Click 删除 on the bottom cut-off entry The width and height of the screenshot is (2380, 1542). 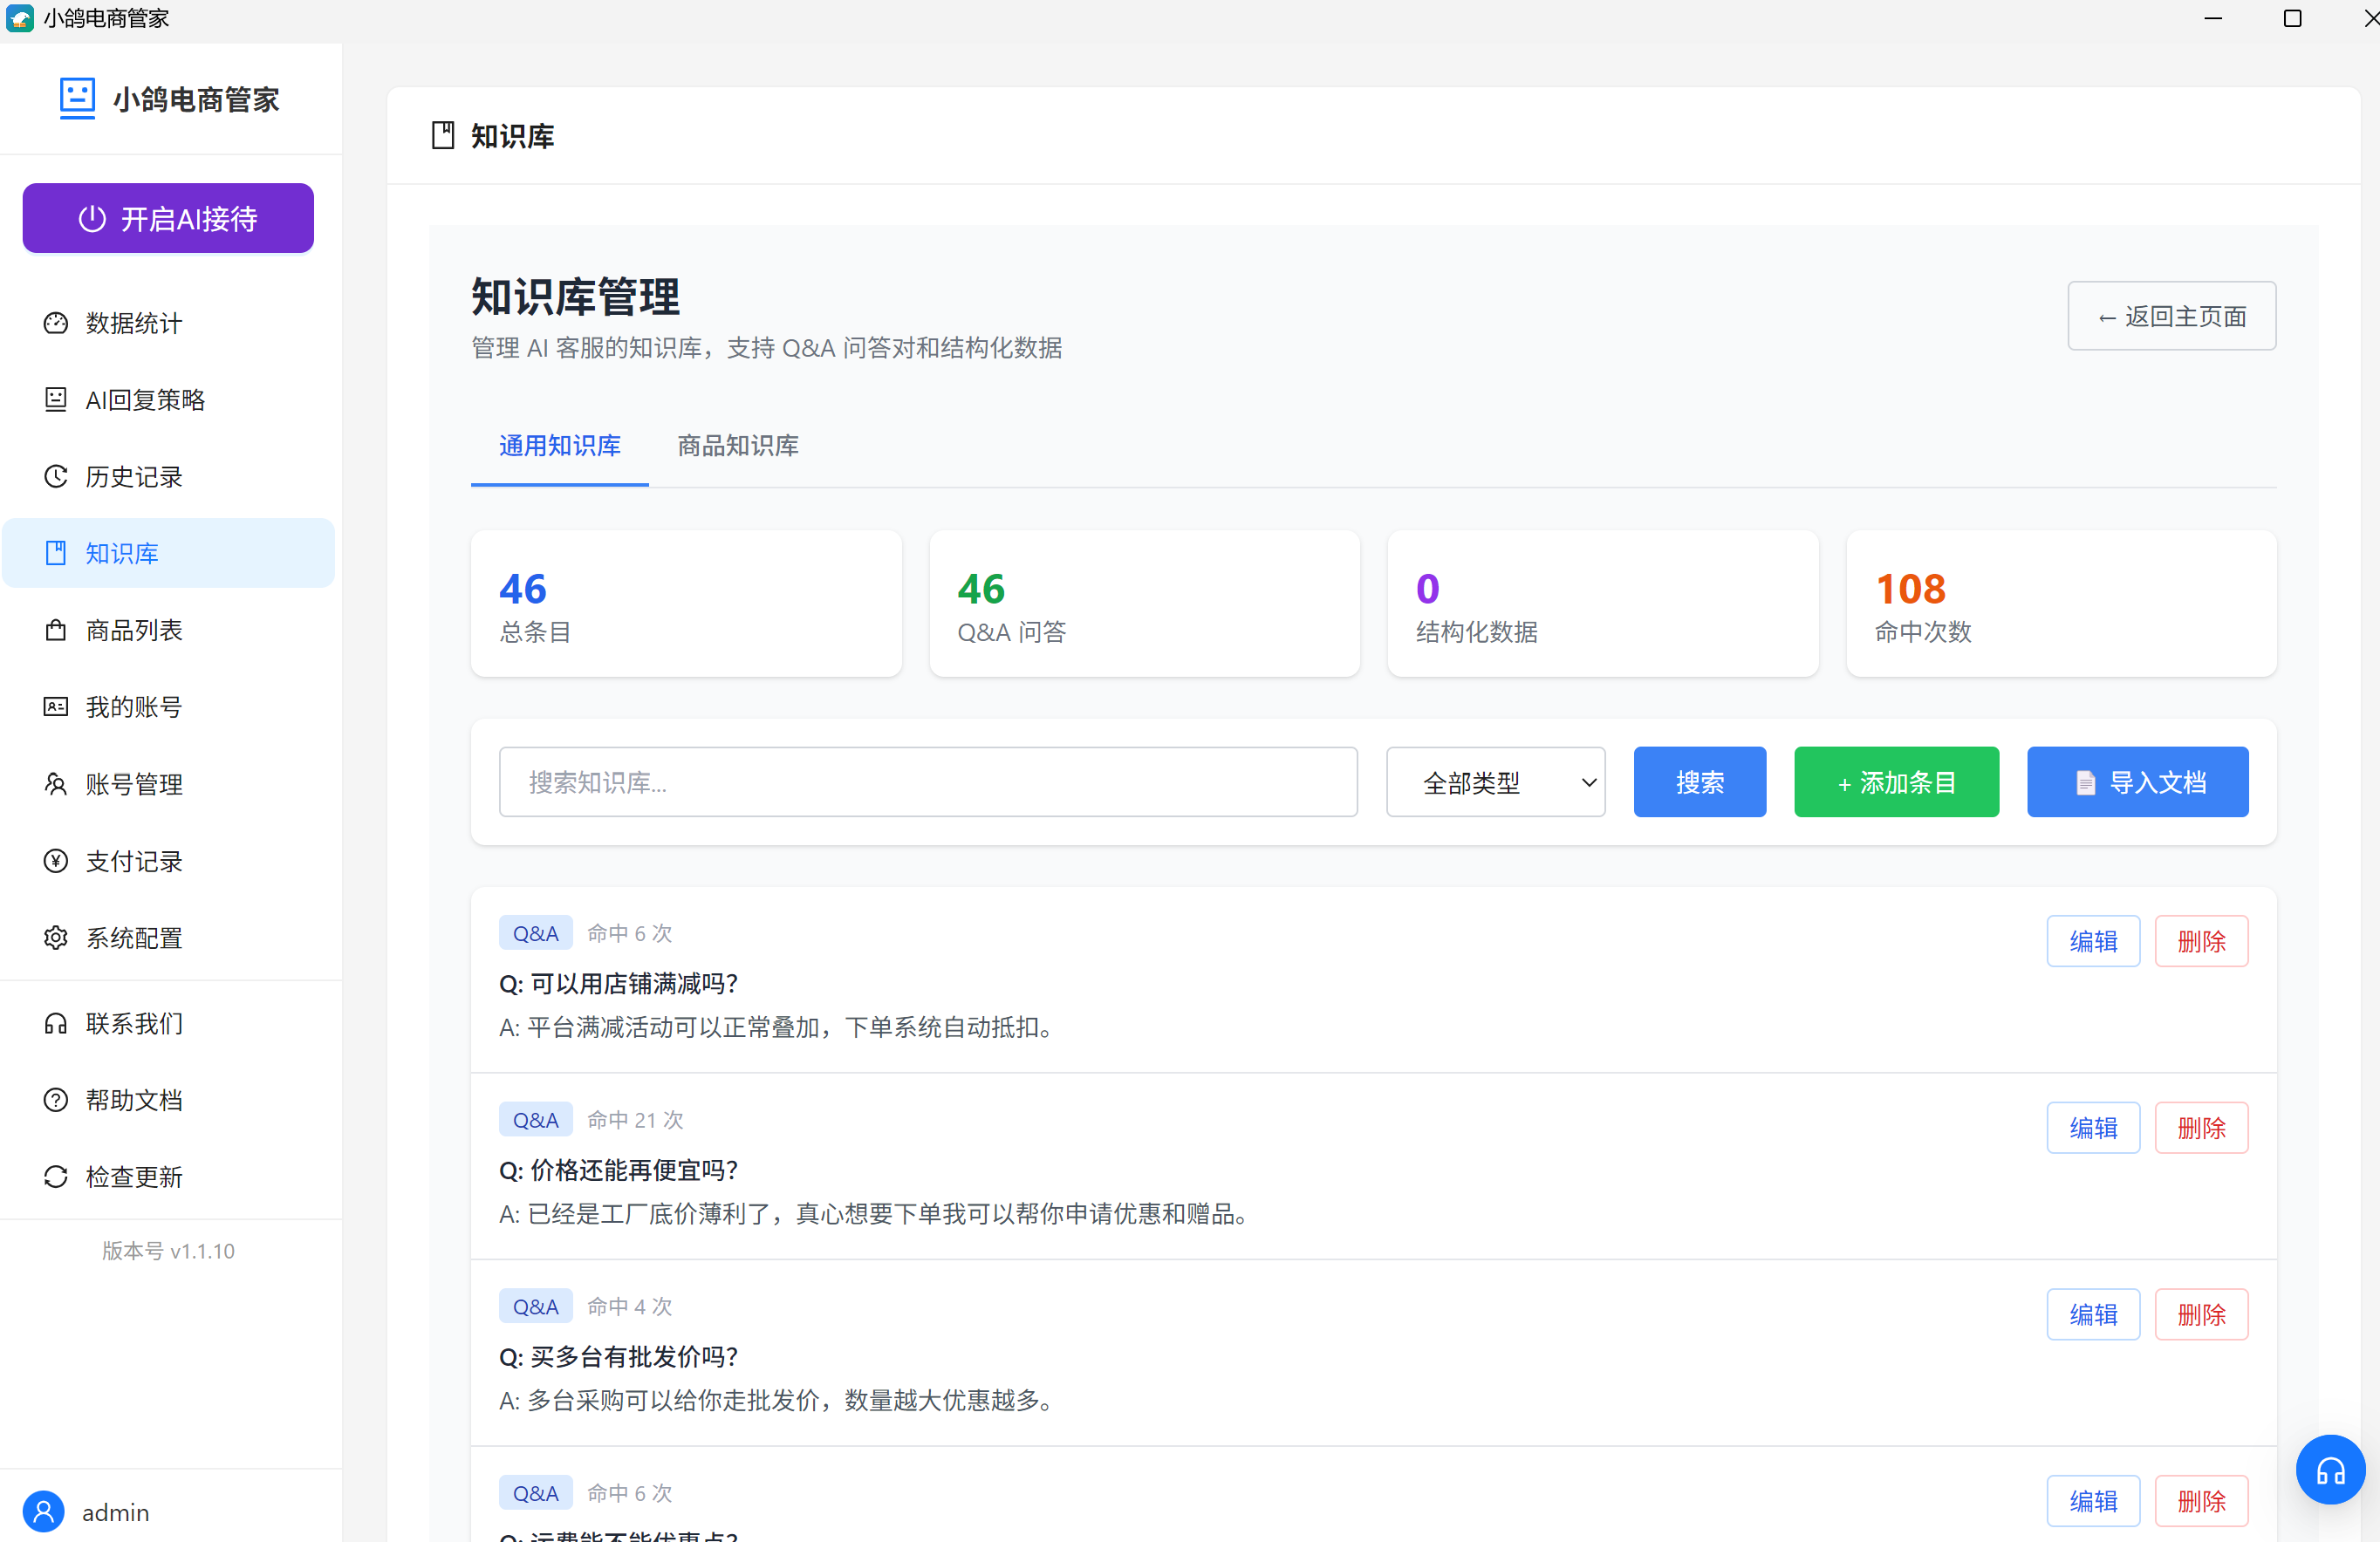point(2201,1501)
